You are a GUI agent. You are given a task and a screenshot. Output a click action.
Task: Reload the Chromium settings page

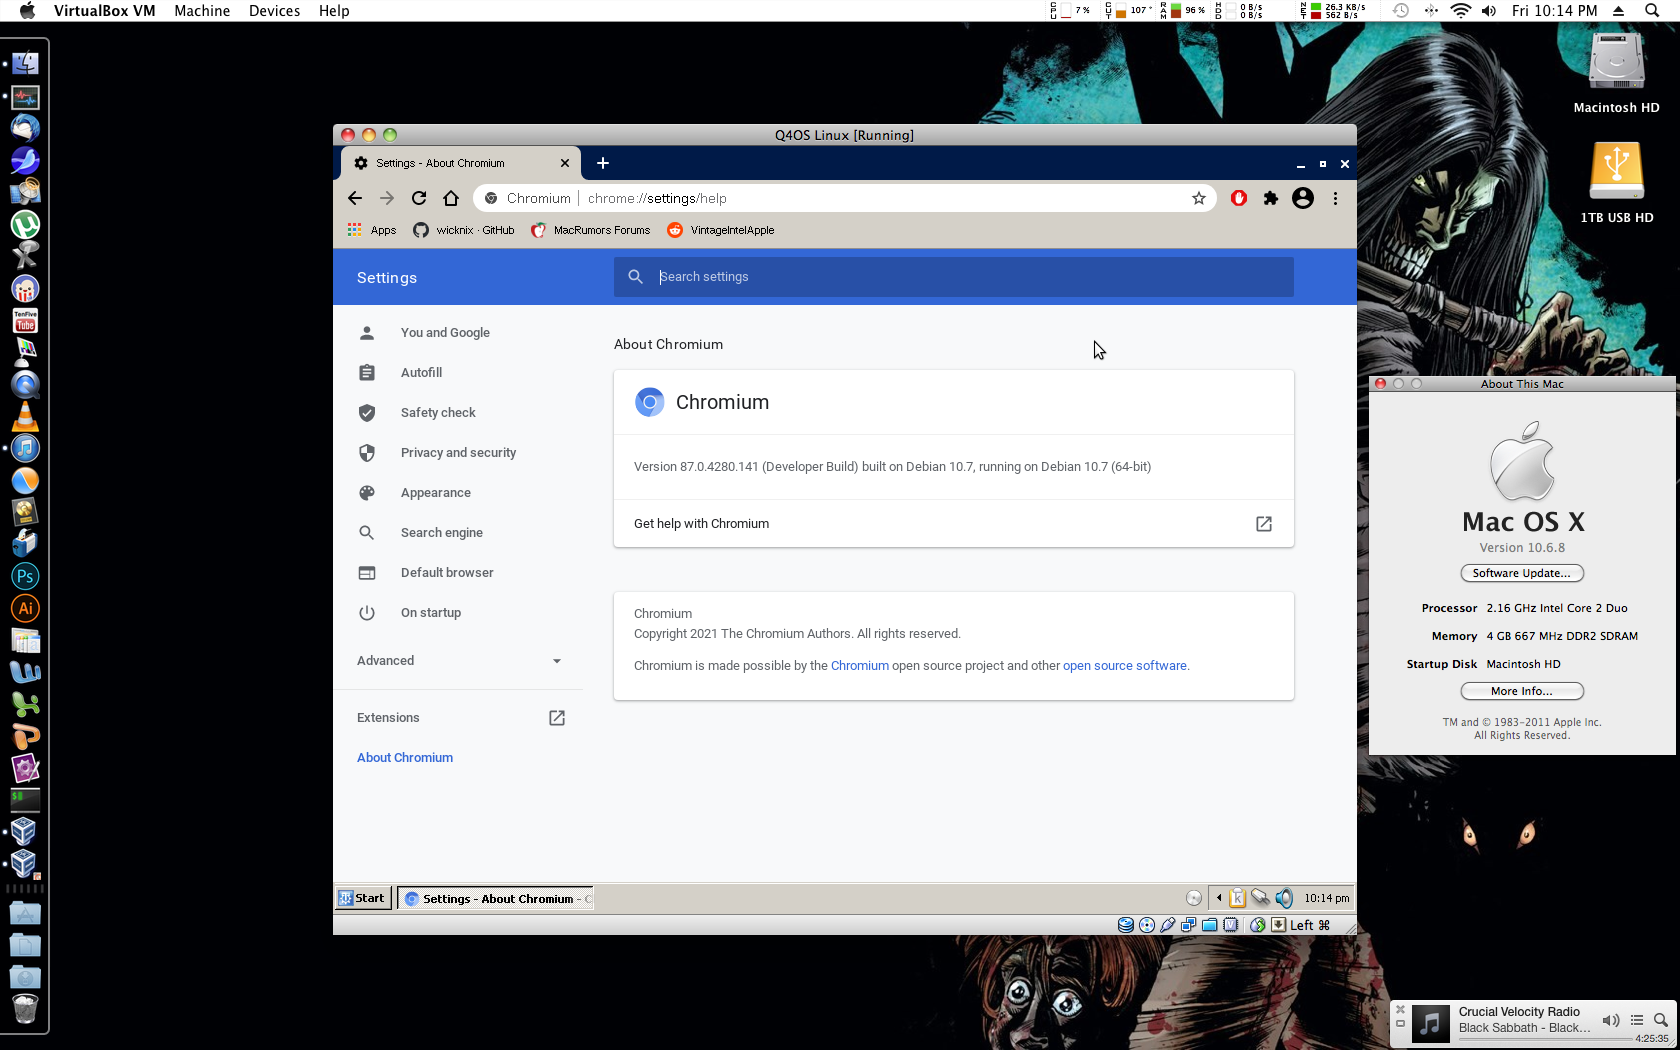(x=419, y=198)
